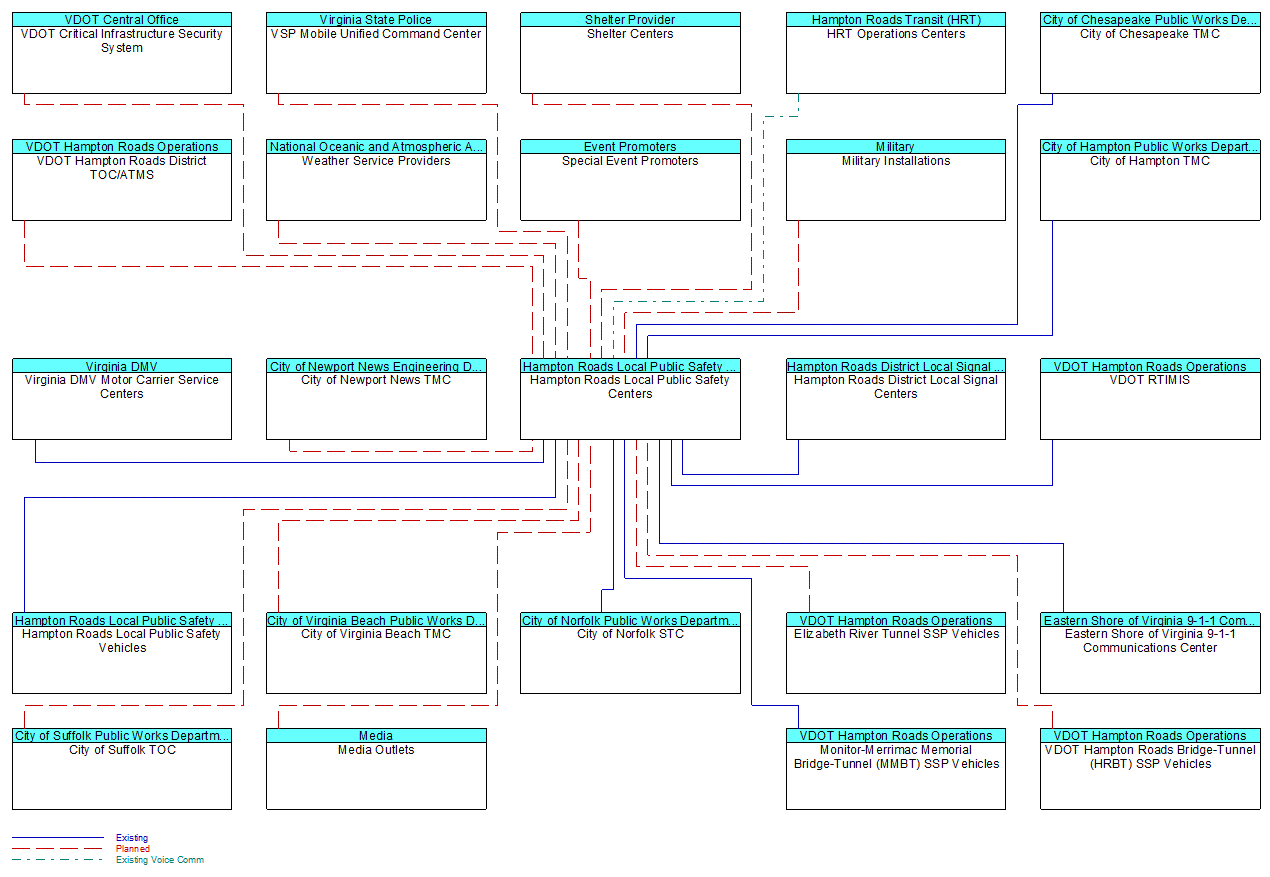Click the 'Weather Service Providers' label
This screenshot has height=877, width=1270.
click(x=376, y=161)
